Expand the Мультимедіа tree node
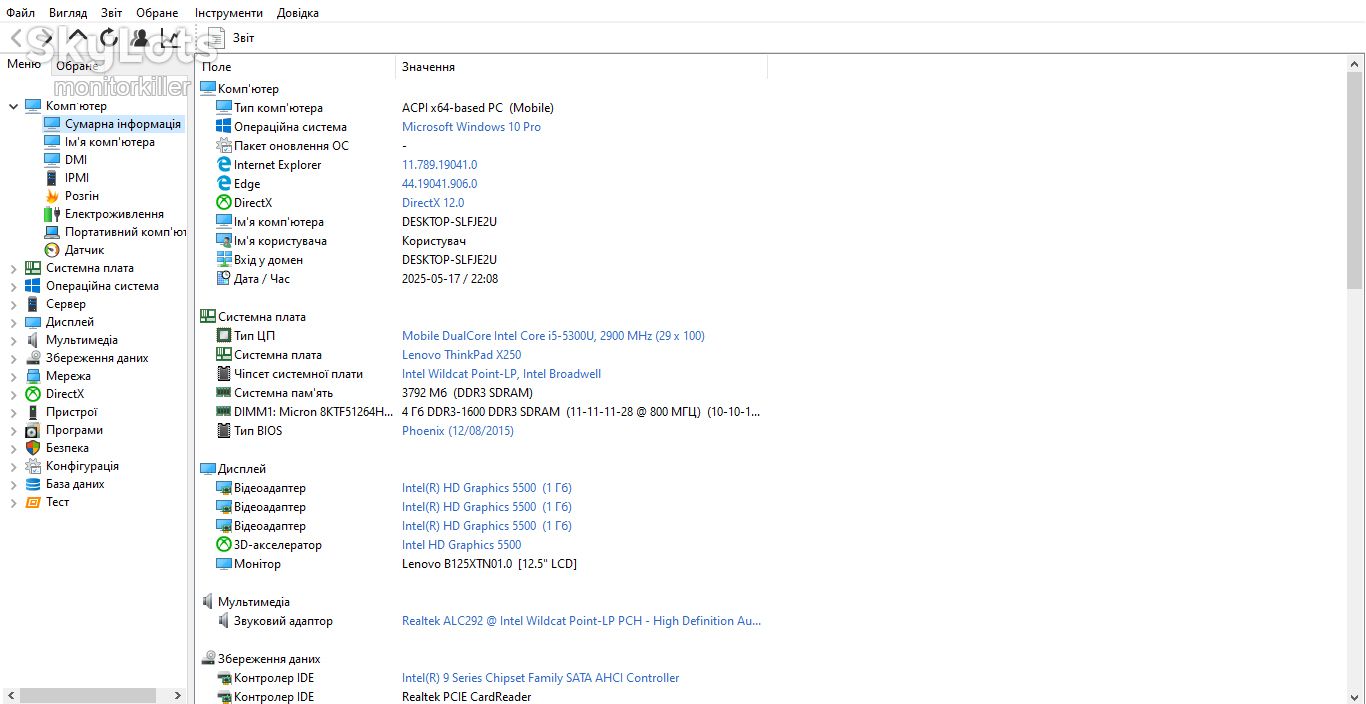Screen dimensions: 1366x704 point(13,340)
